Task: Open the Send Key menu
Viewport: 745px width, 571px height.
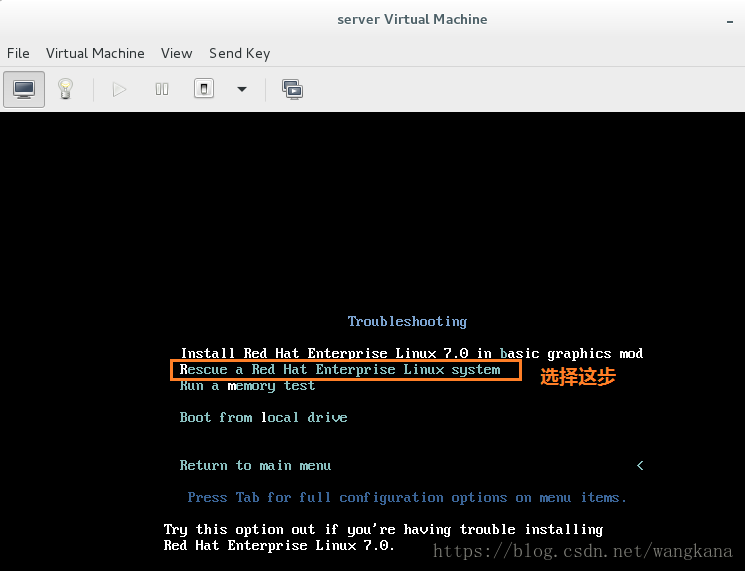Action: pos(239,53)
